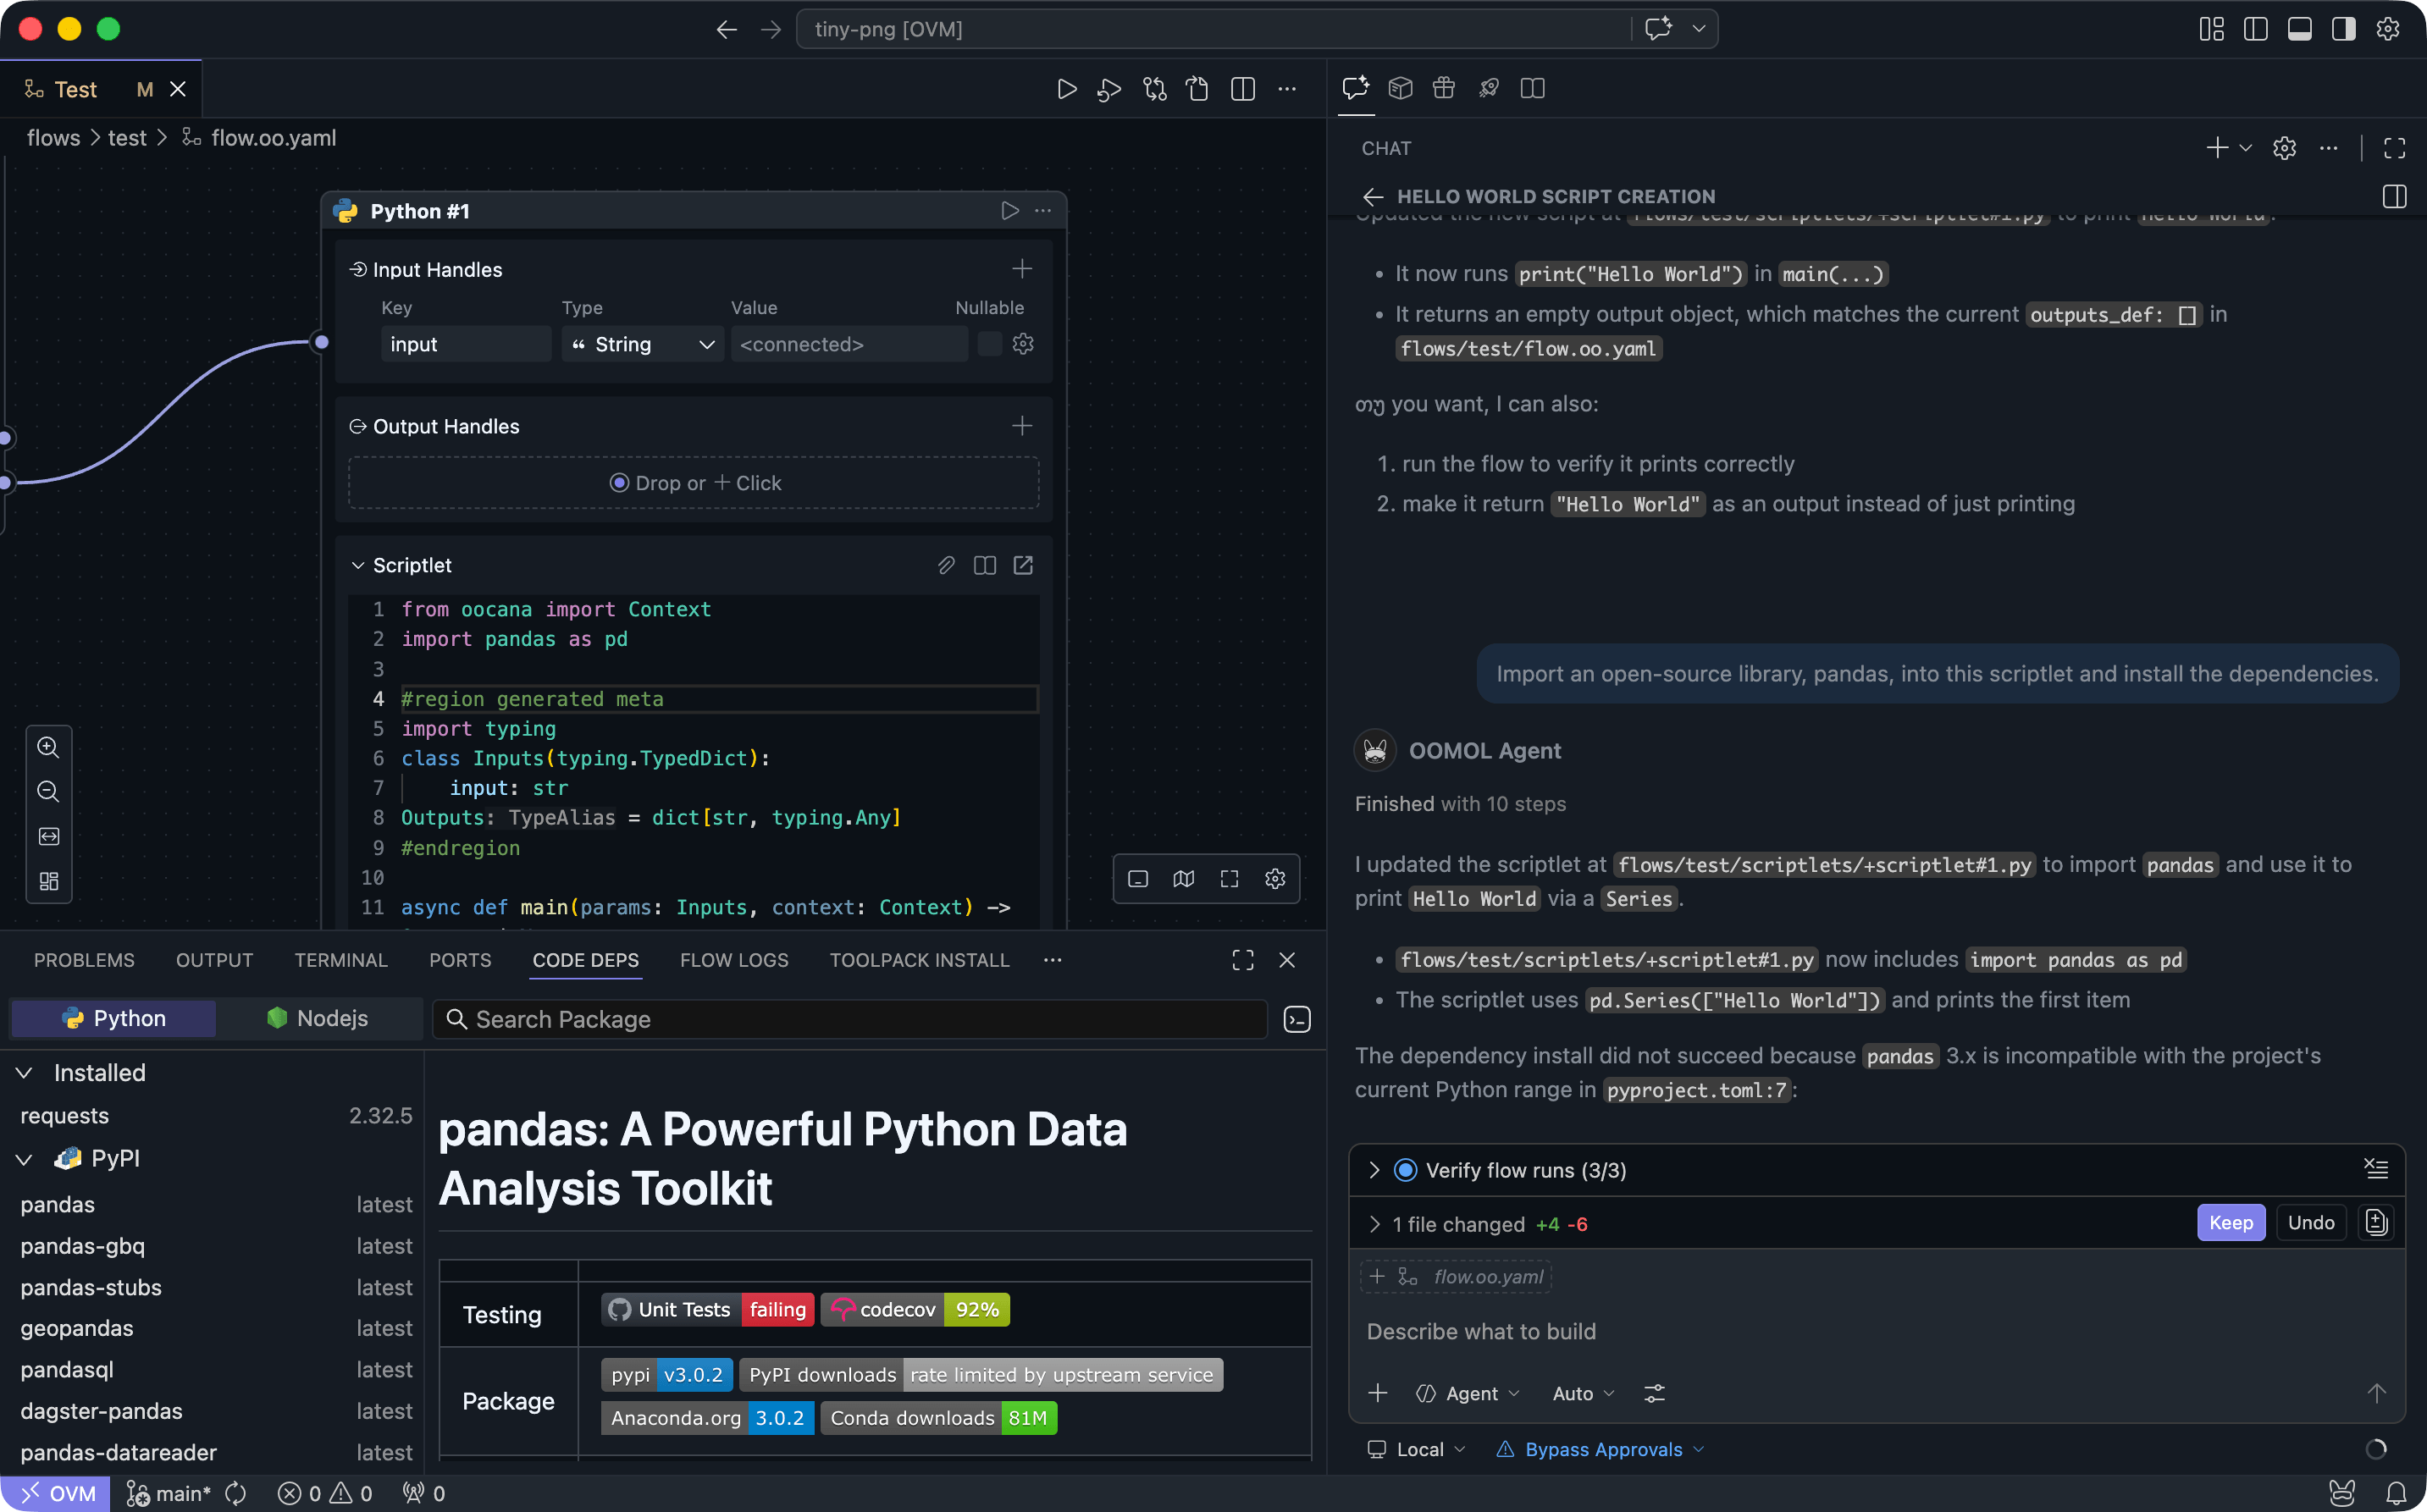The width and height of the screenshot is (2427, 1512).
Task: Open the chat panel icon
Action: [x=1356, y=88]
